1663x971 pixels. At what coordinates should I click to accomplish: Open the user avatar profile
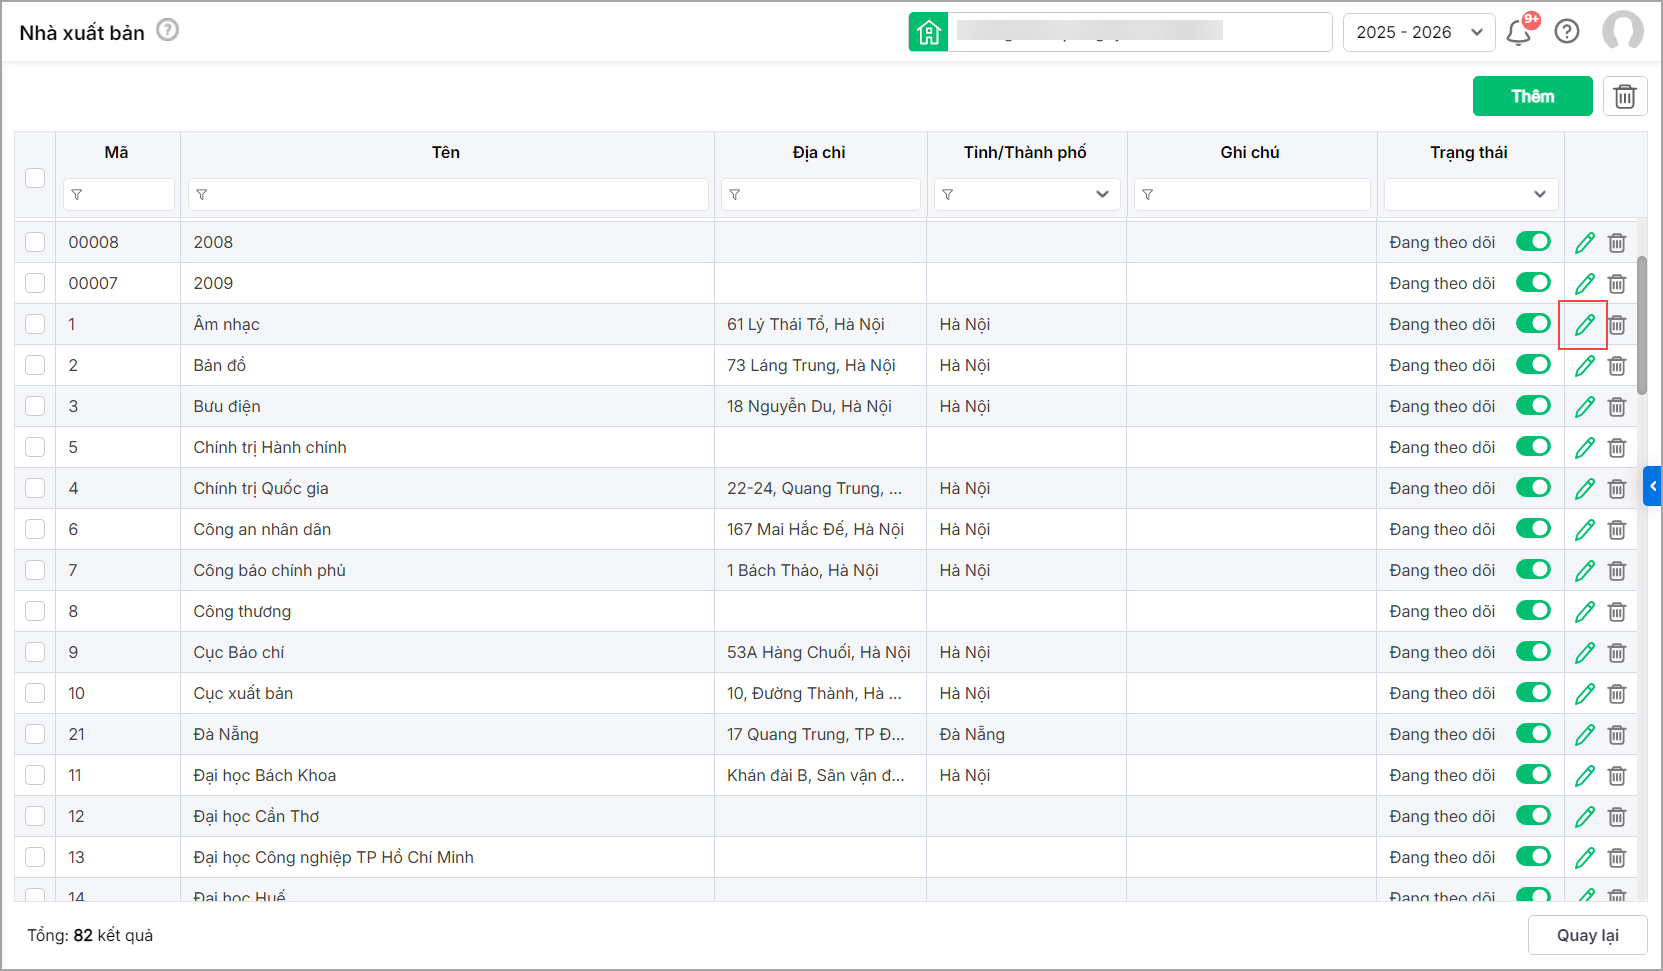pos(1622,31)
